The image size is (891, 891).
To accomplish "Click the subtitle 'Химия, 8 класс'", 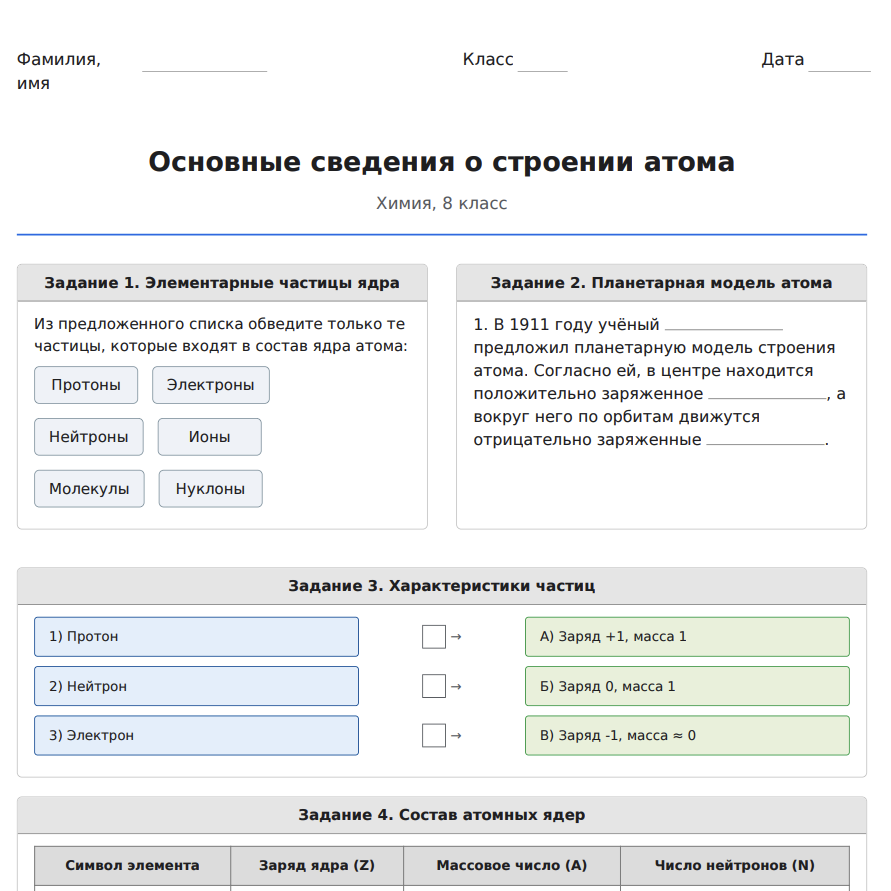I will click(x=442, y=203).
